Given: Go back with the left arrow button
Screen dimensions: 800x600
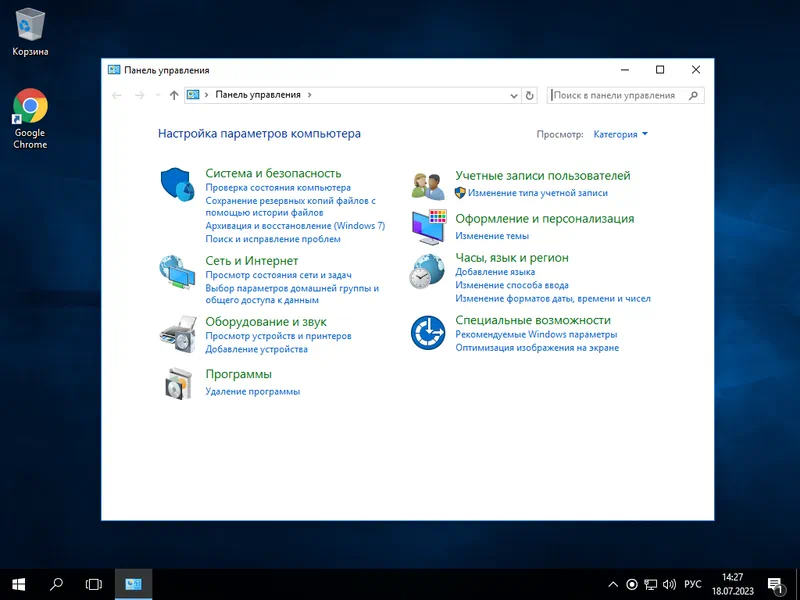Looking at the screenshot, I should (116, 95).
